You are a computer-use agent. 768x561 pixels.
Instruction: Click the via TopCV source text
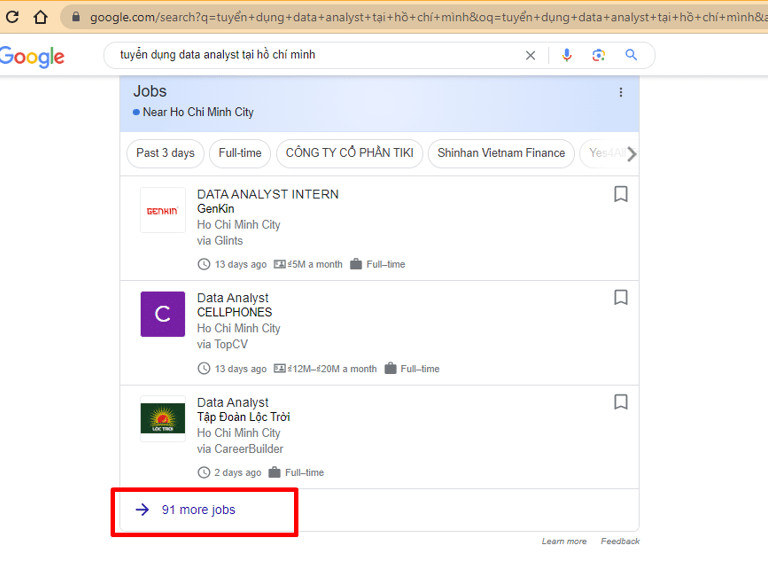(222, 344)
